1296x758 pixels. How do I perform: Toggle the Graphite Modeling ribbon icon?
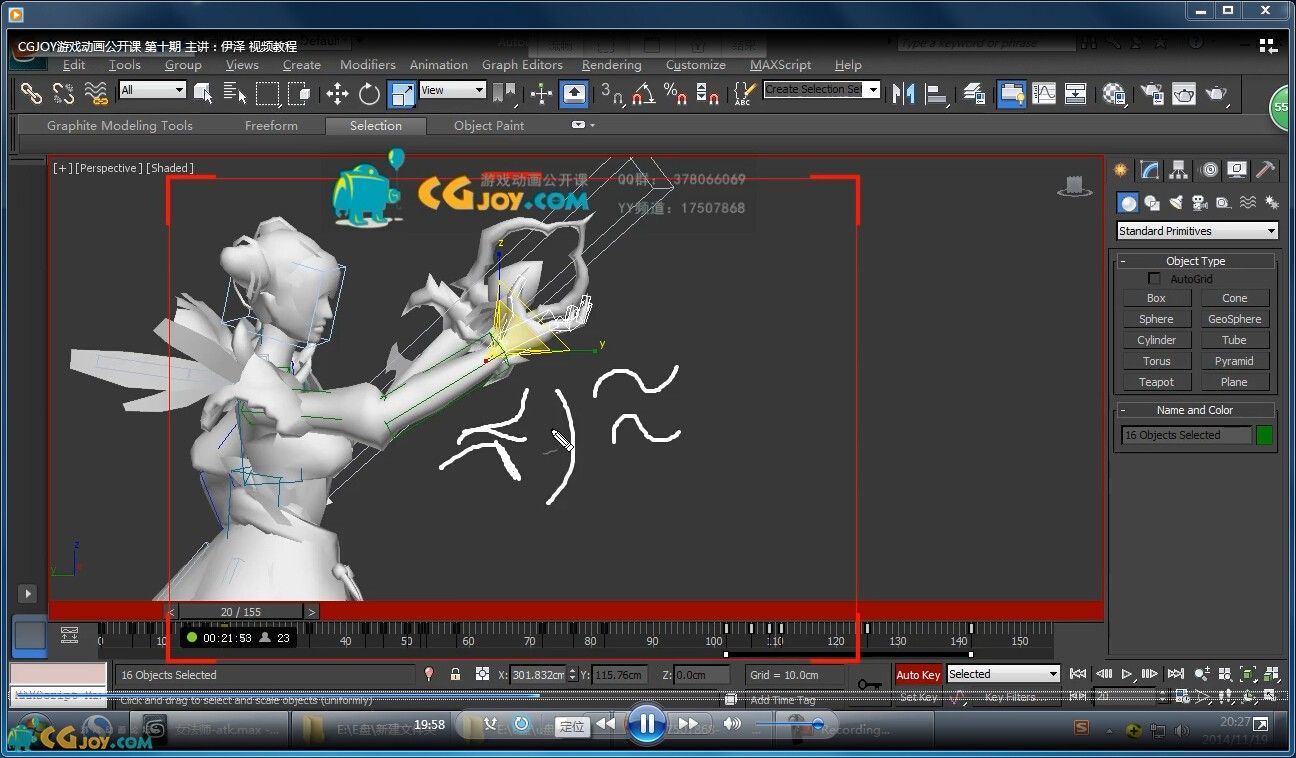1011,93
